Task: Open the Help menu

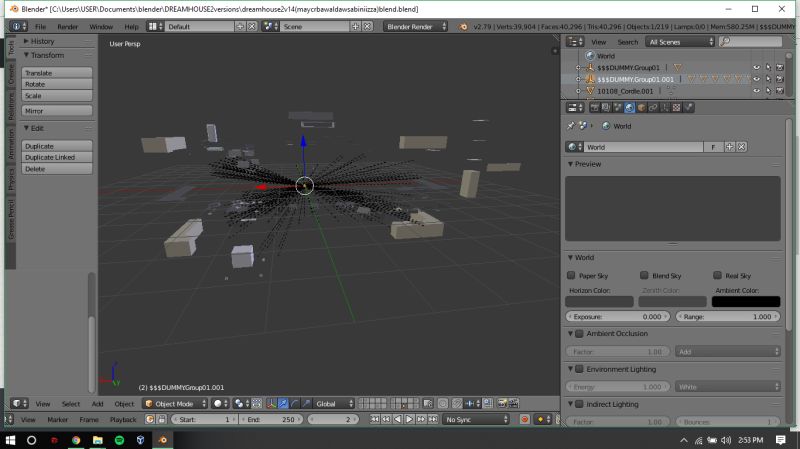Action: [x=131, y=27]
